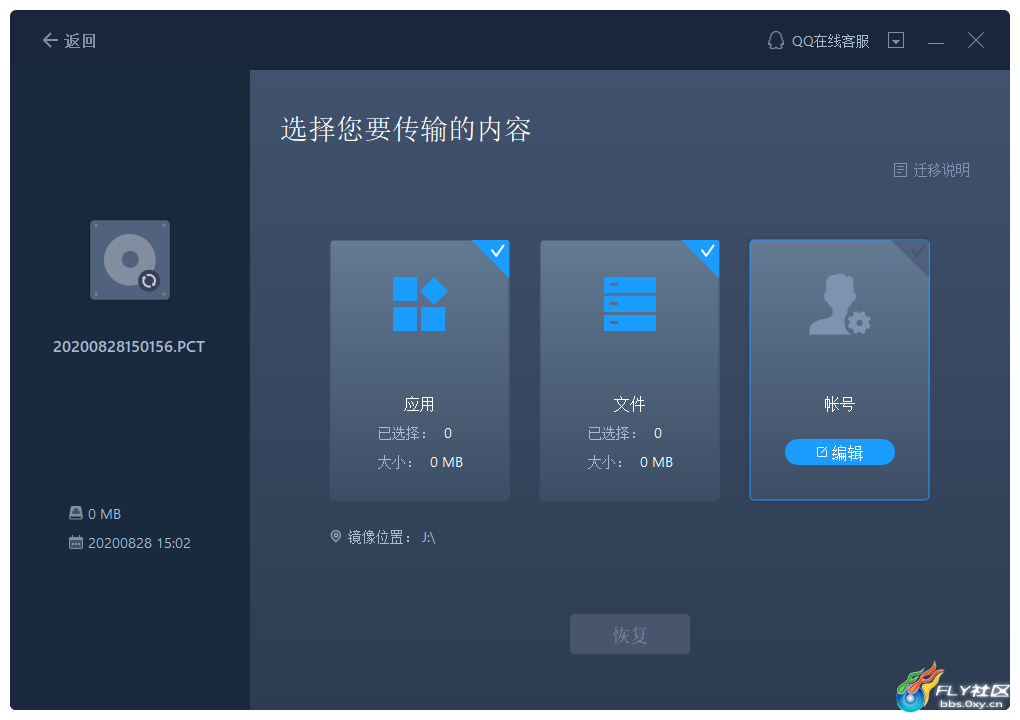Click the refresh badge on the disk icon

(x=149, y=280)
